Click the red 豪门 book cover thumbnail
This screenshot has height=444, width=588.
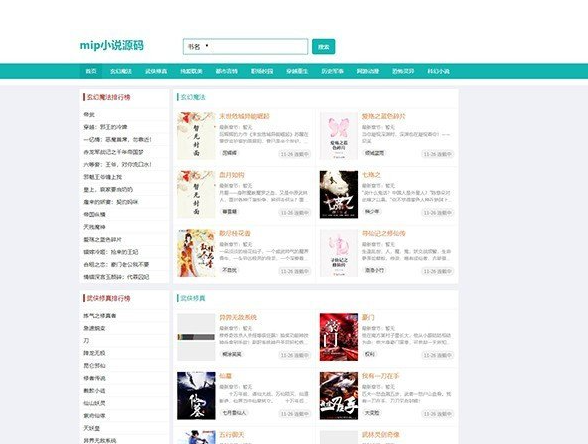tap(339, 337)
